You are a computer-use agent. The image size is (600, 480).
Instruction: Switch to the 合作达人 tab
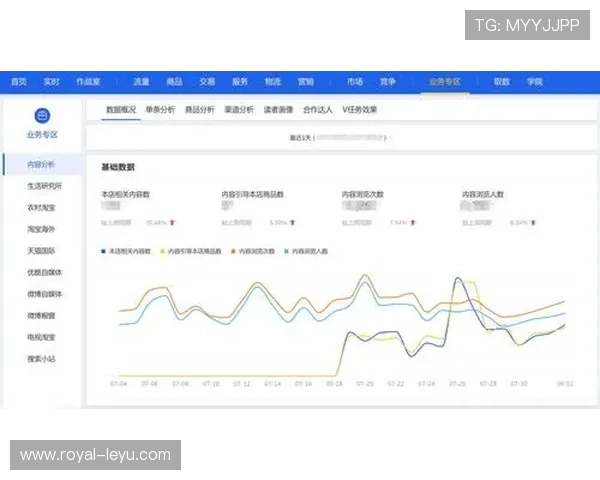point(318,110)
